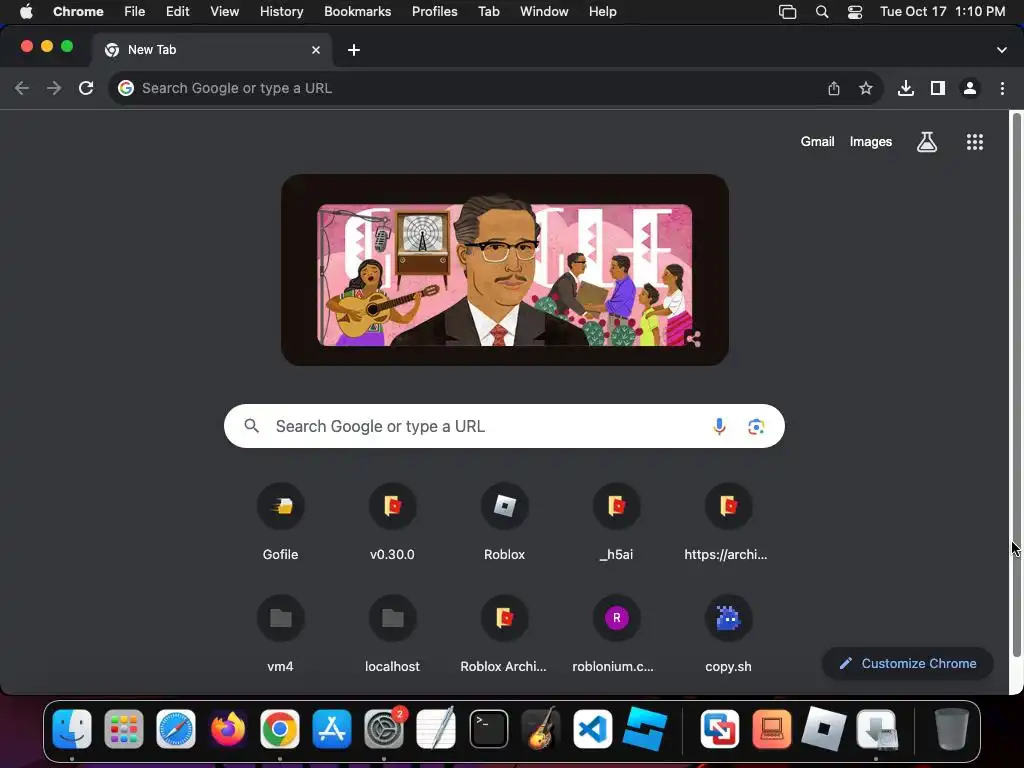Open Search Labs flask icon
This screenshot has width=1024, height=768.
[x=927, y=142]
